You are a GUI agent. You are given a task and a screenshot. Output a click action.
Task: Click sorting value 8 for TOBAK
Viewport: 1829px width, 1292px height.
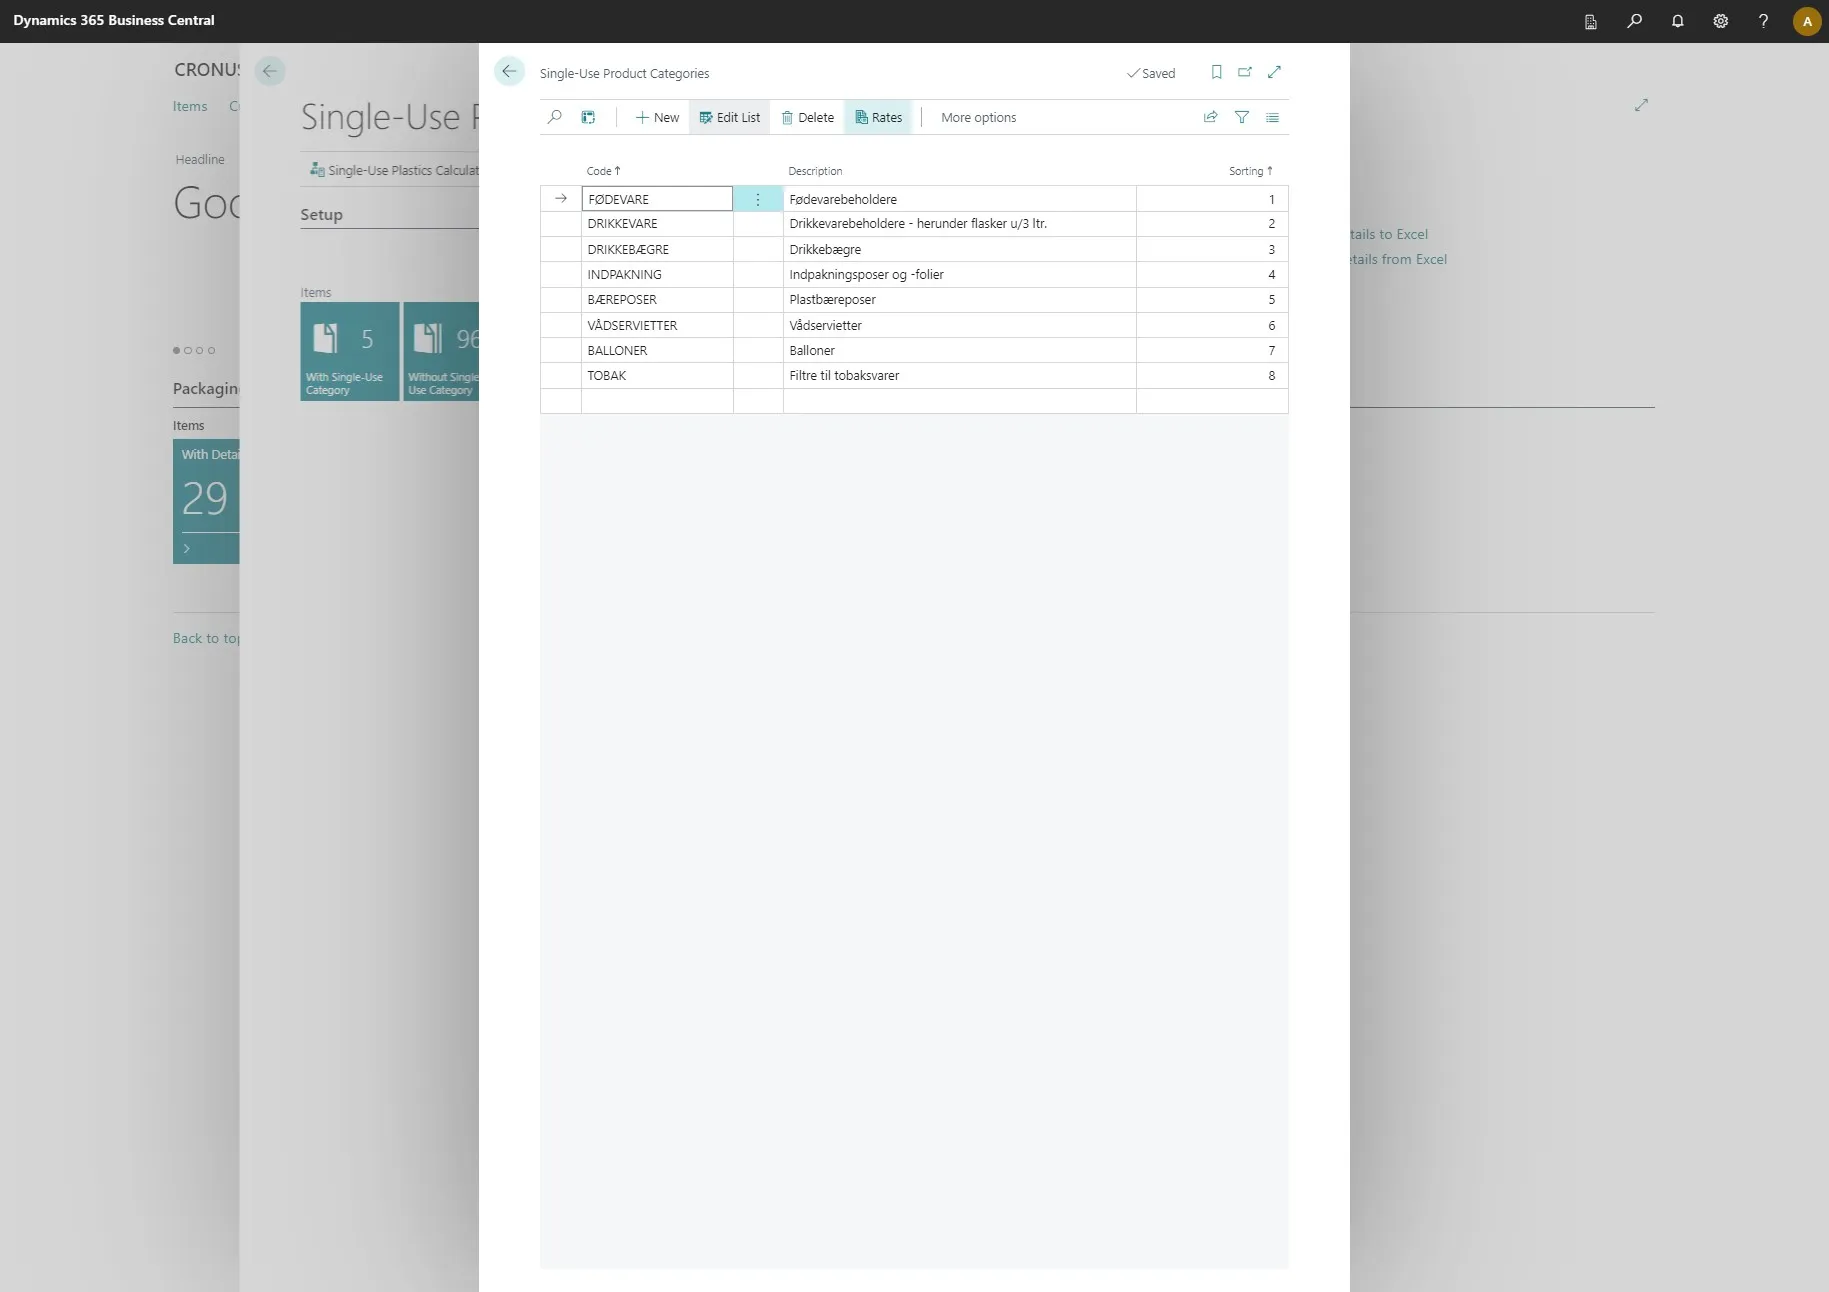point(1212,376)
